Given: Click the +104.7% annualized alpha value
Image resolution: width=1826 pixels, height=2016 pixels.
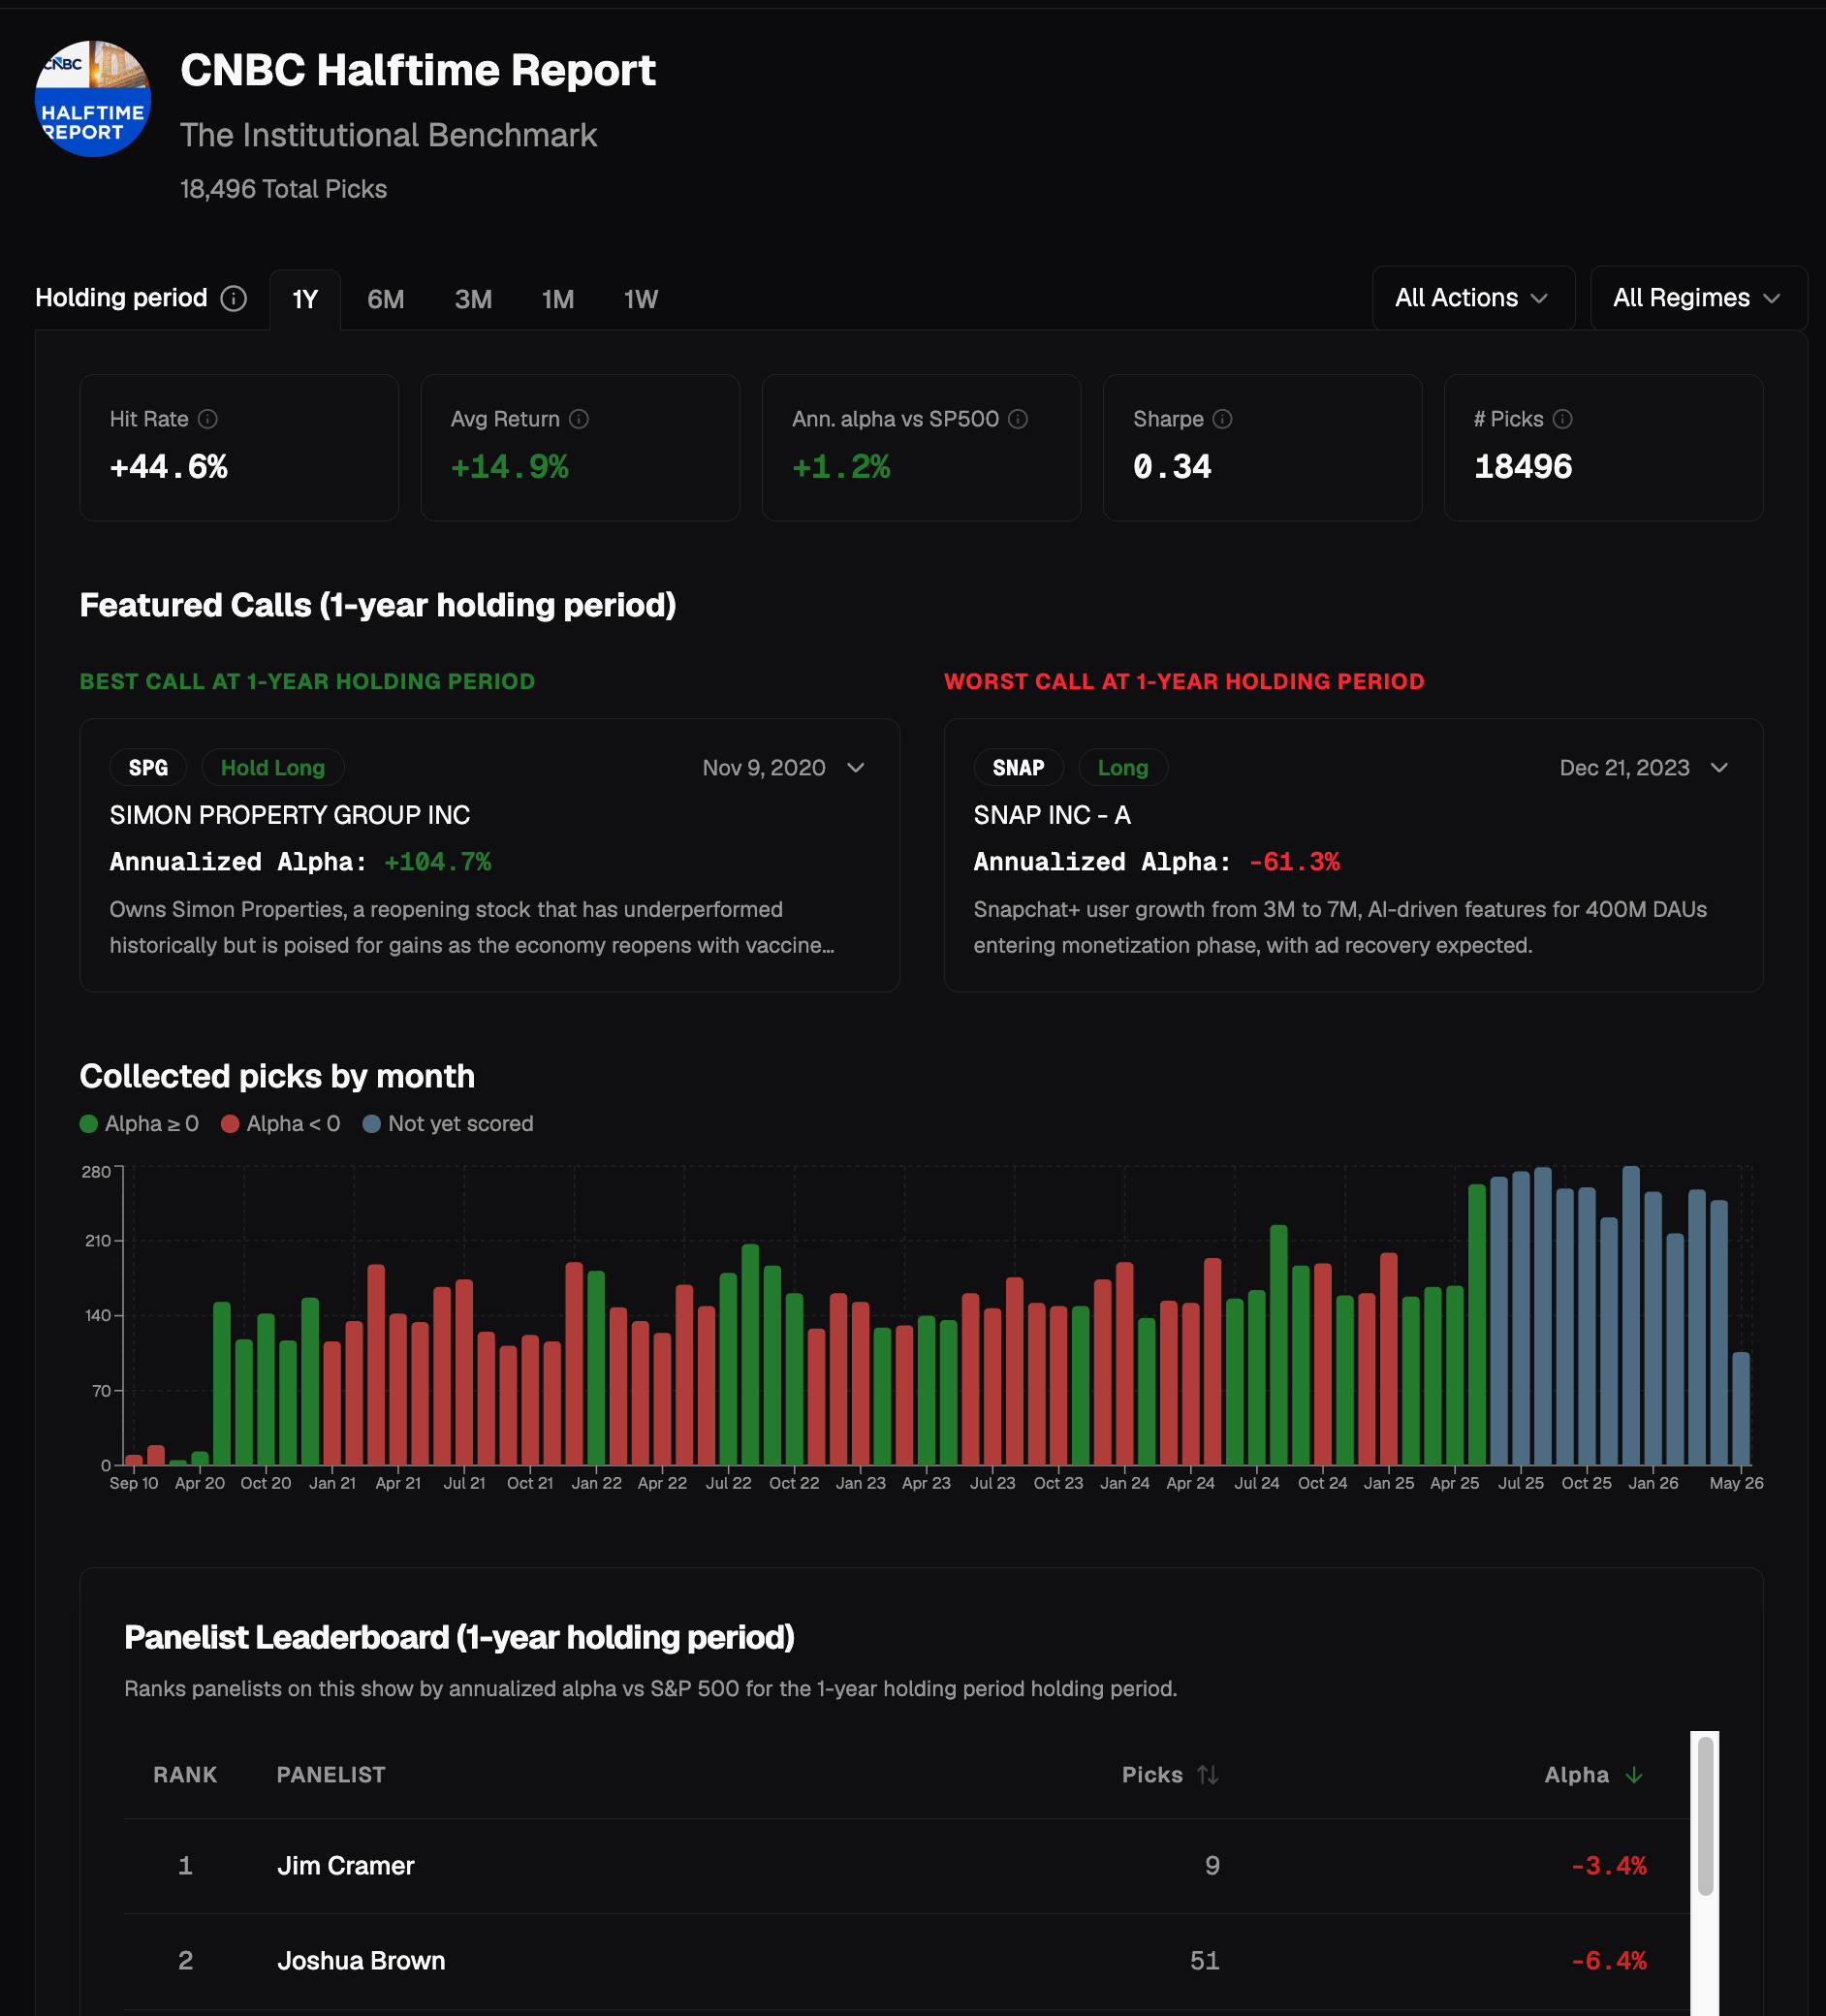Looking at the screenshot, I should click(x=438, y=862).
